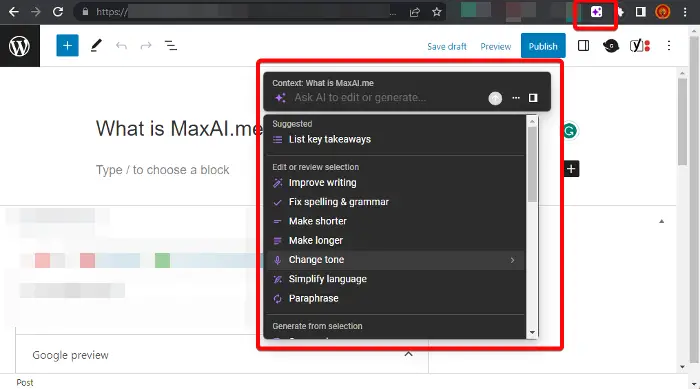This screenshot has height=389, width=700.
Task: Select Fix spelling & grammar
Action: point(396,202)
